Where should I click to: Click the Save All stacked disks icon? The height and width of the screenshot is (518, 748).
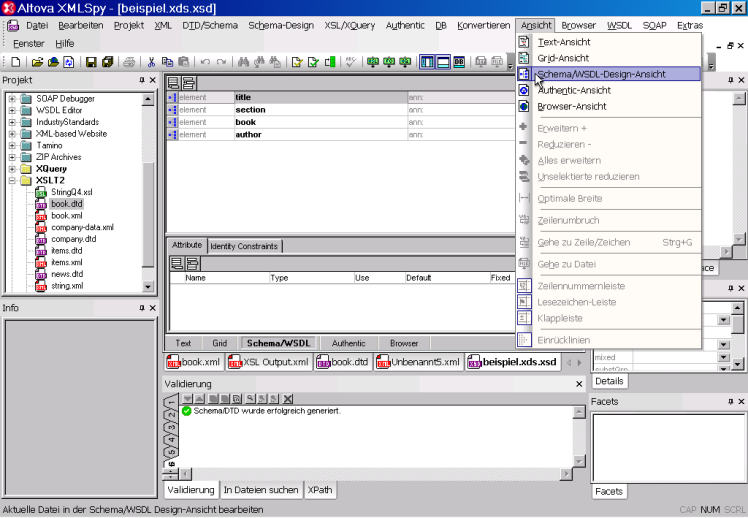pyautogui.click(x=107, y=62)
